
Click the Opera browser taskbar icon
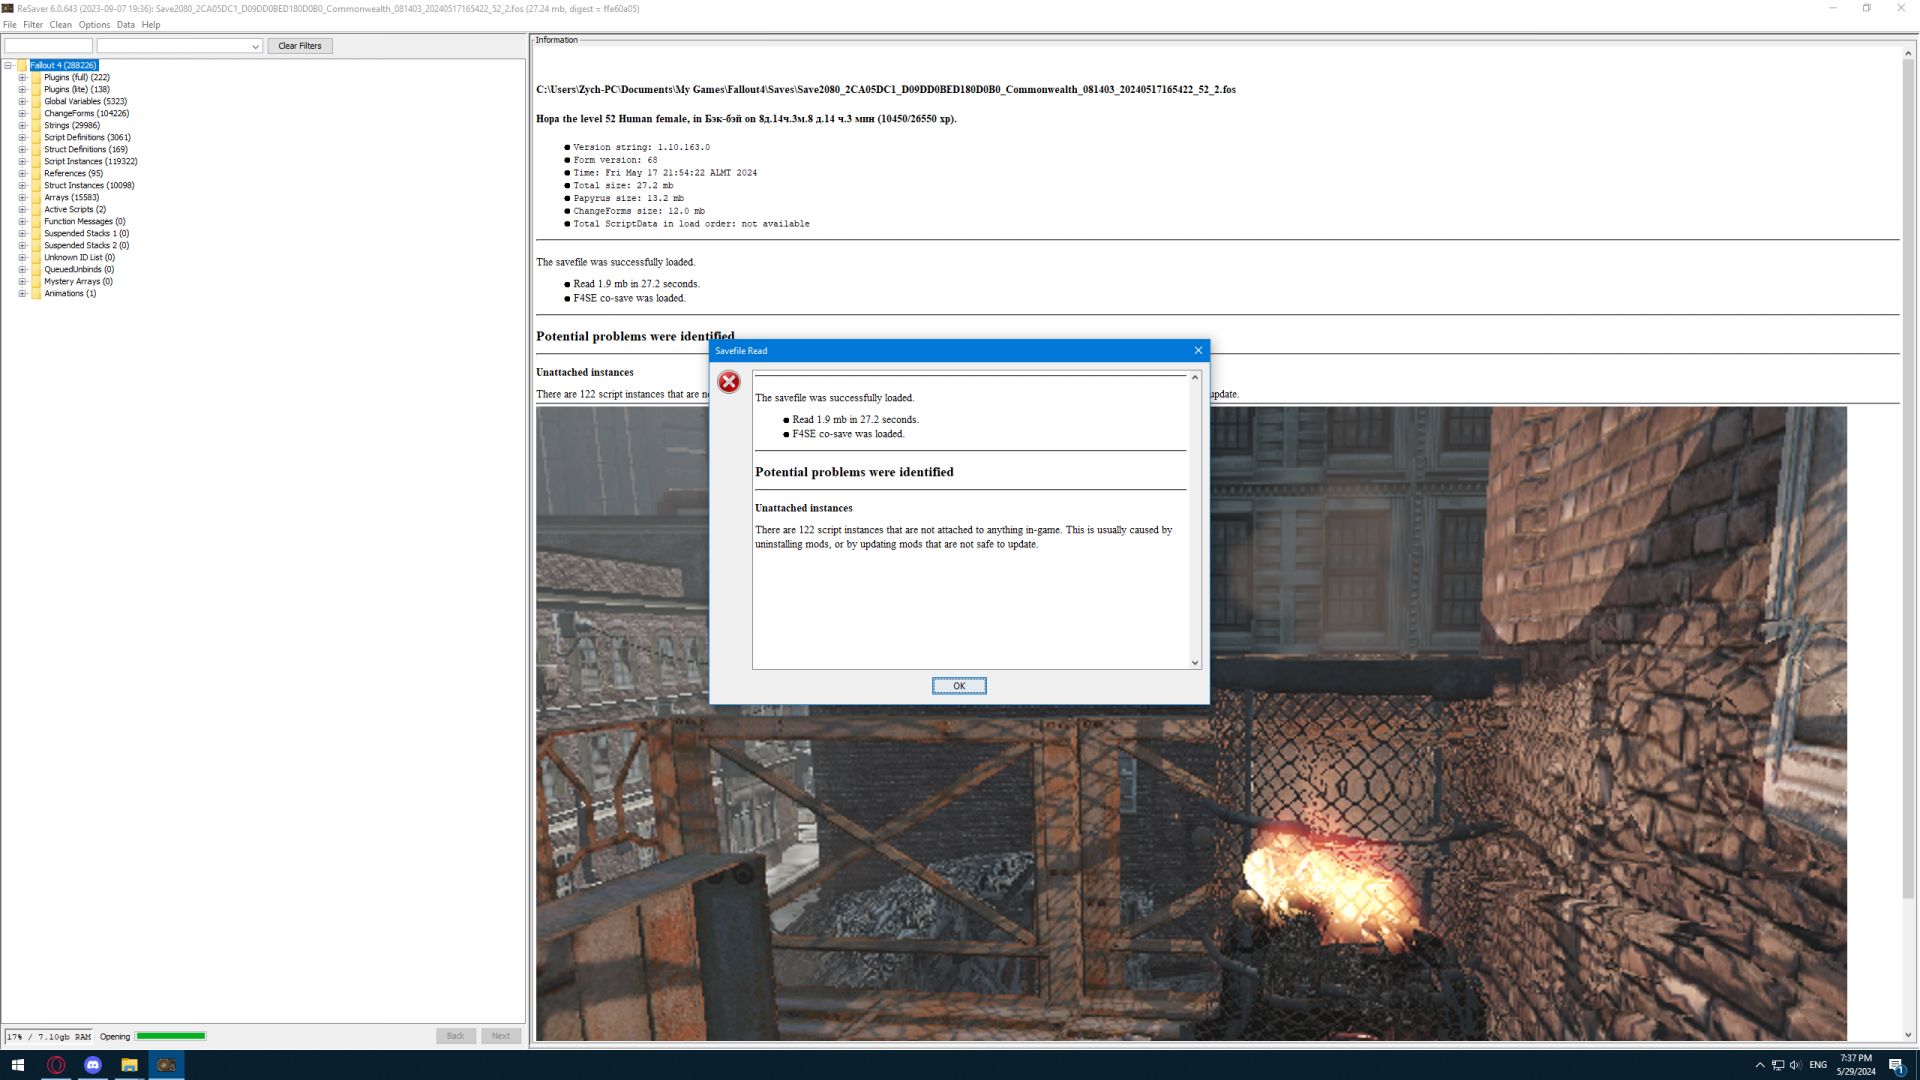pyautogui.click(x=56, y=1065)
